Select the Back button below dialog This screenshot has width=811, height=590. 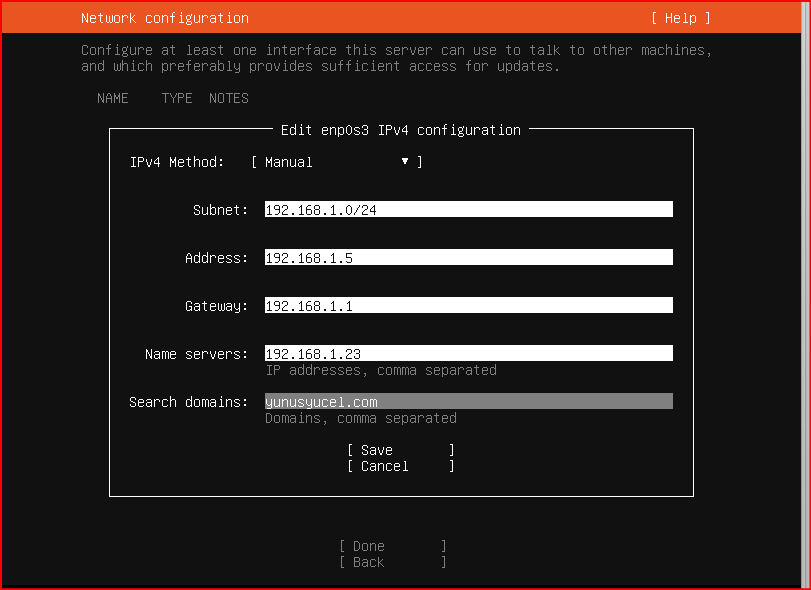pyautogui.click(x=393, y=562)
